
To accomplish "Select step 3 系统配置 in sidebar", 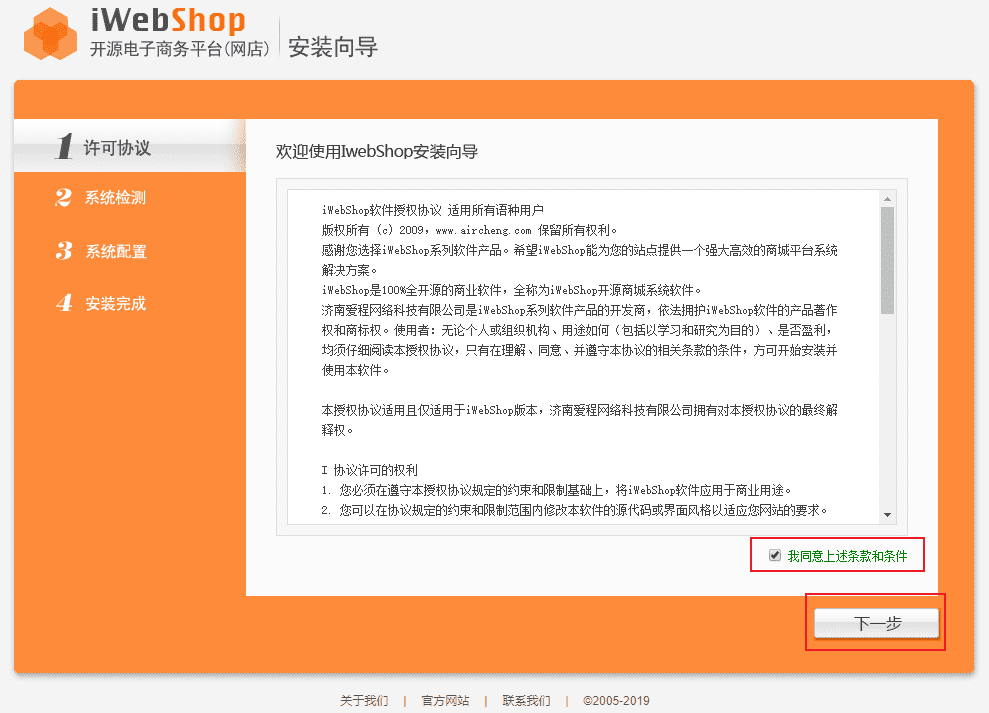I will click(x=101, y=251).
